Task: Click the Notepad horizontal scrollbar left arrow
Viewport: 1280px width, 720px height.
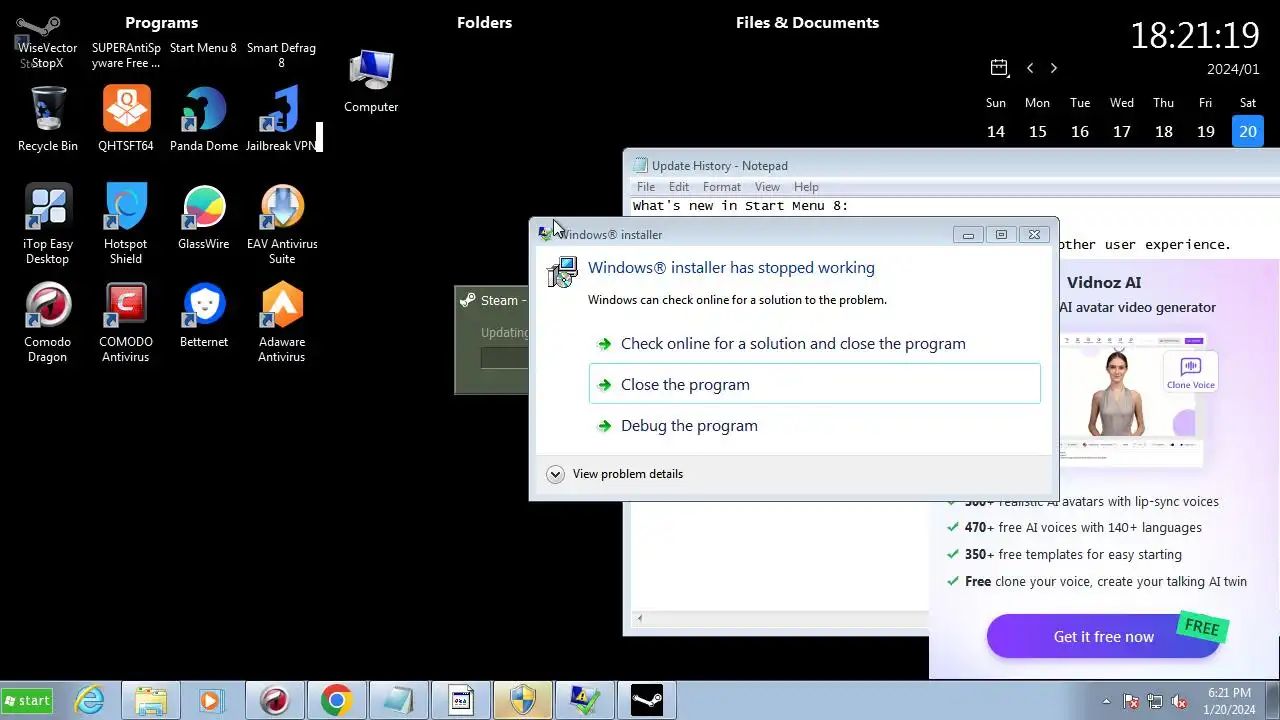Action: (x=640, y=618)
